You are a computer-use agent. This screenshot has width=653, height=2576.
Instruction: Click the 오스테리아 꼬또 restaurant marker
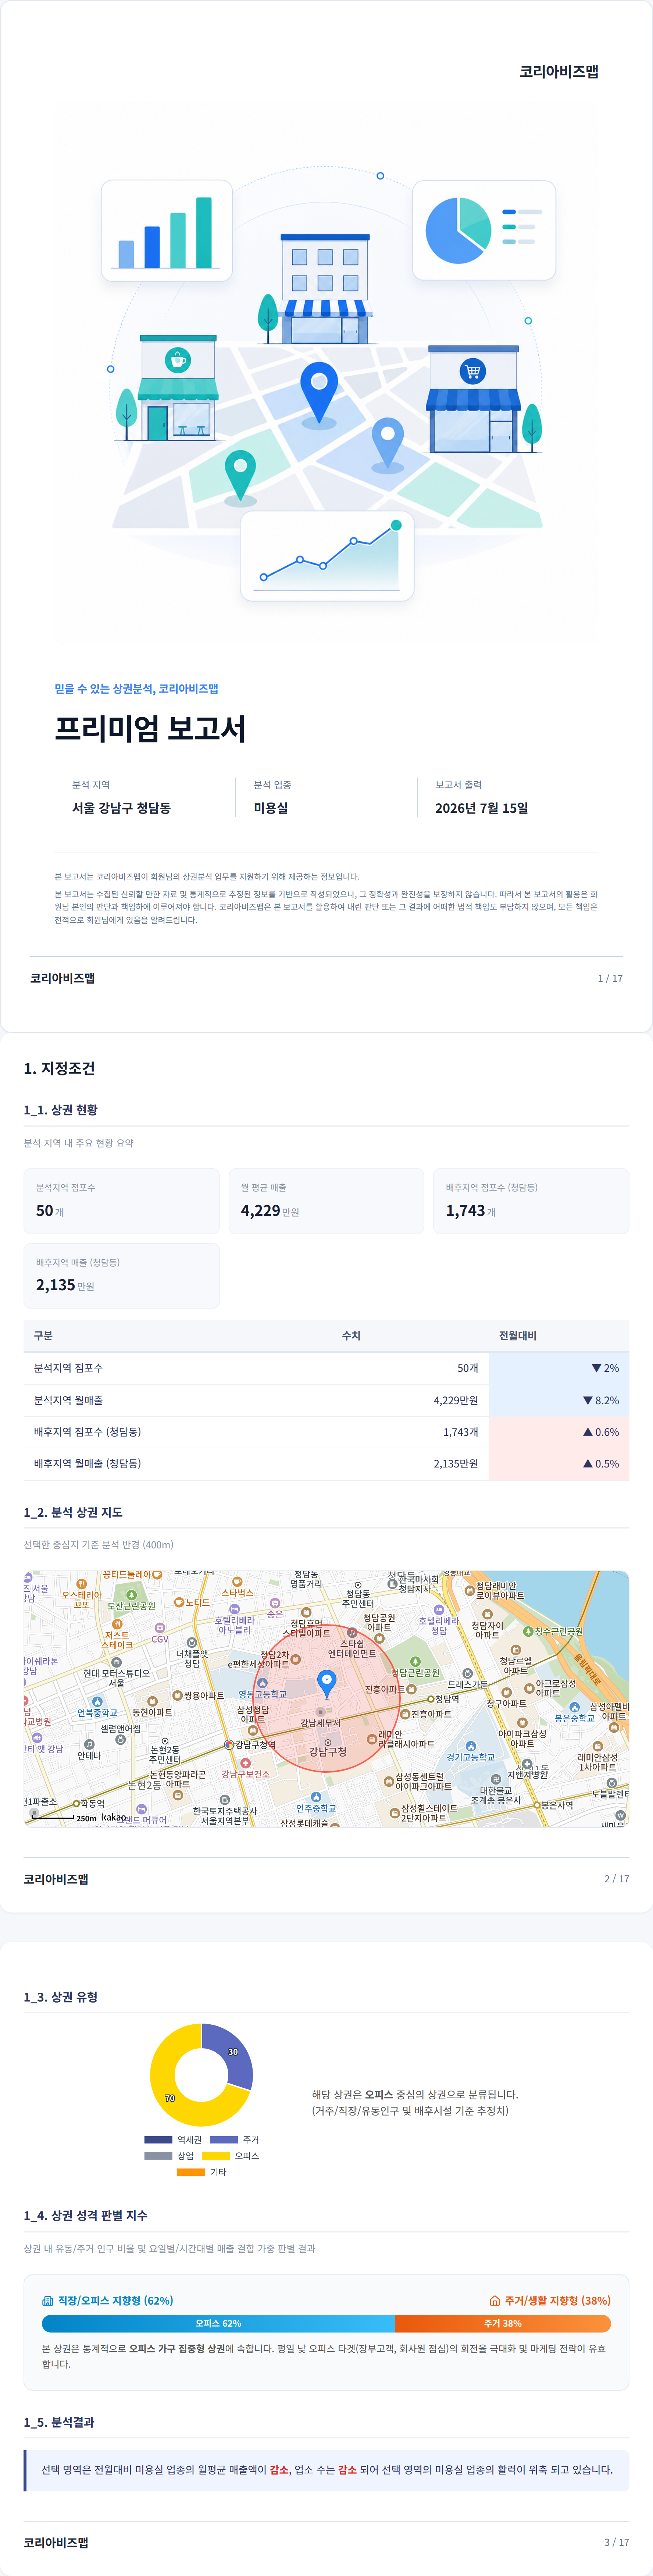[82, 1595]
